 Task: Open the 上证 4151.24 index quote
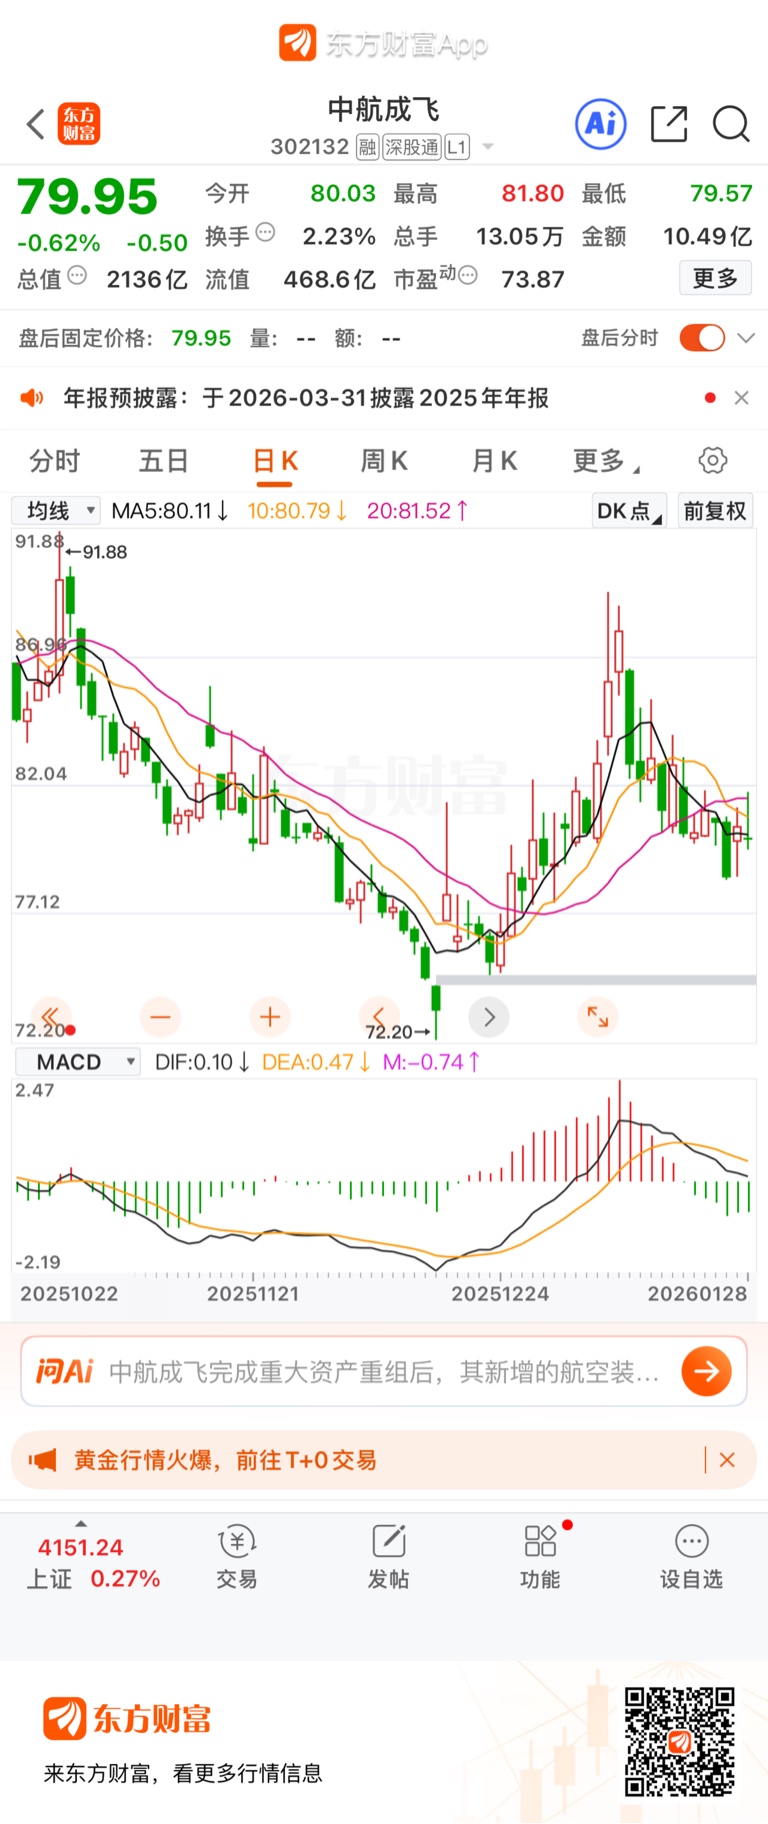click(x=93, y=1564)
